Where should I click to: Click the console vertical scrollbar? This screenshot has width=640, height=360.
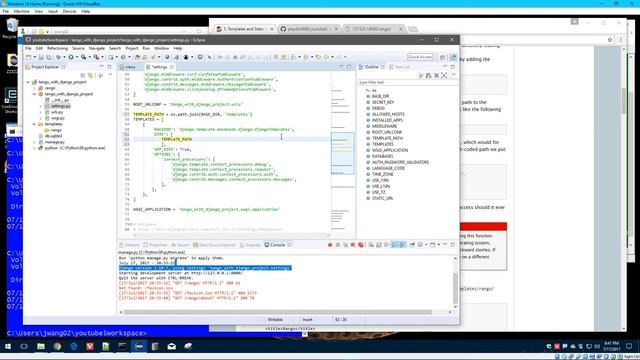click(455, 282)
